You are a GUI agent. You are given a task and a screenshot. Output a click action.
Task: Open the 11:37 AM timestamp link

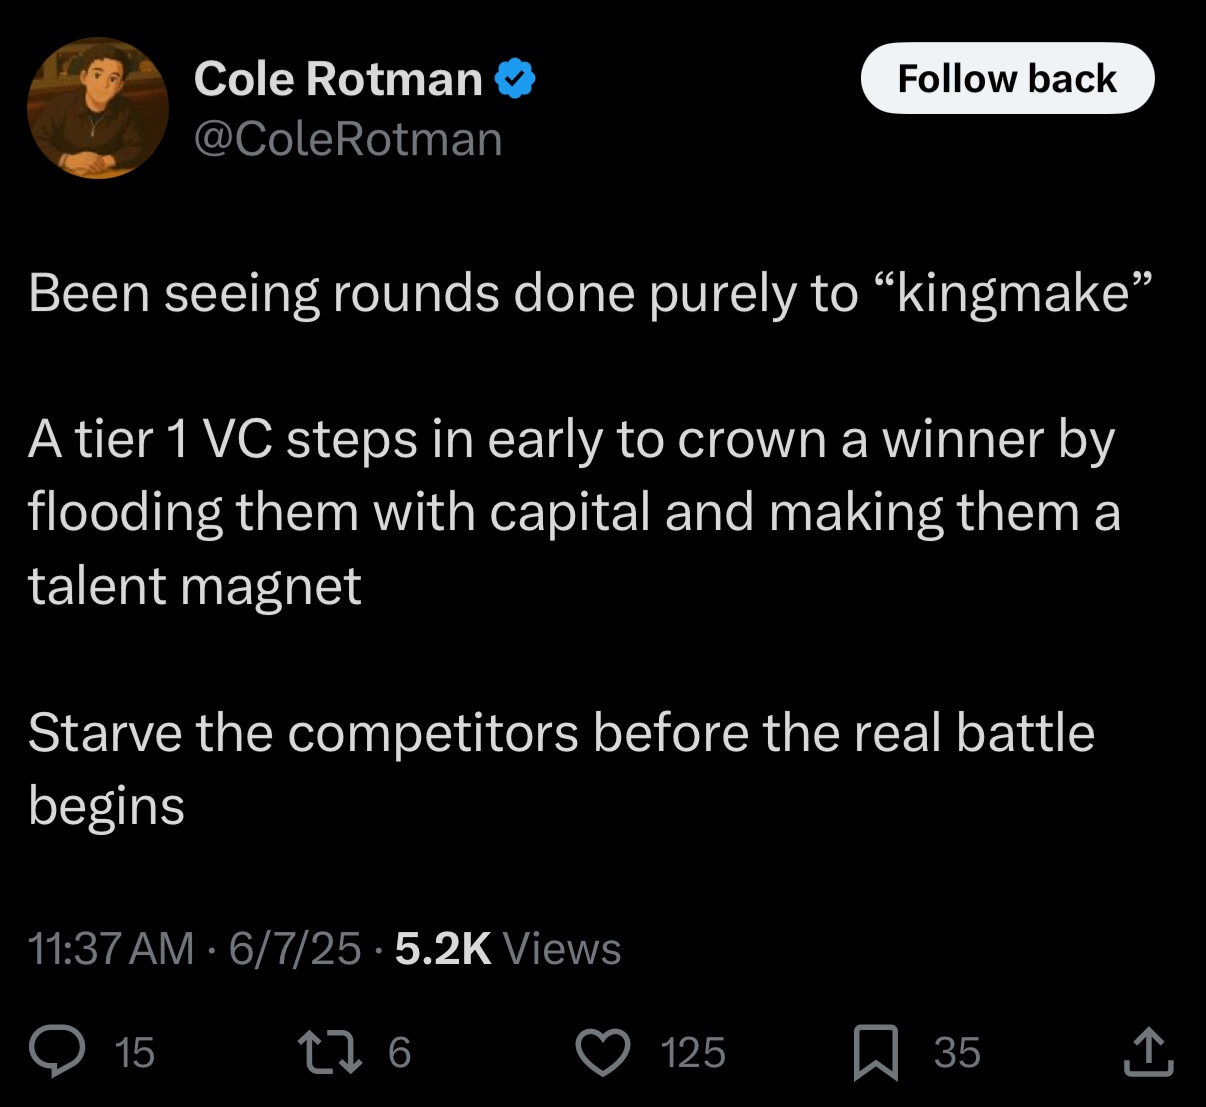click(111, 948)
